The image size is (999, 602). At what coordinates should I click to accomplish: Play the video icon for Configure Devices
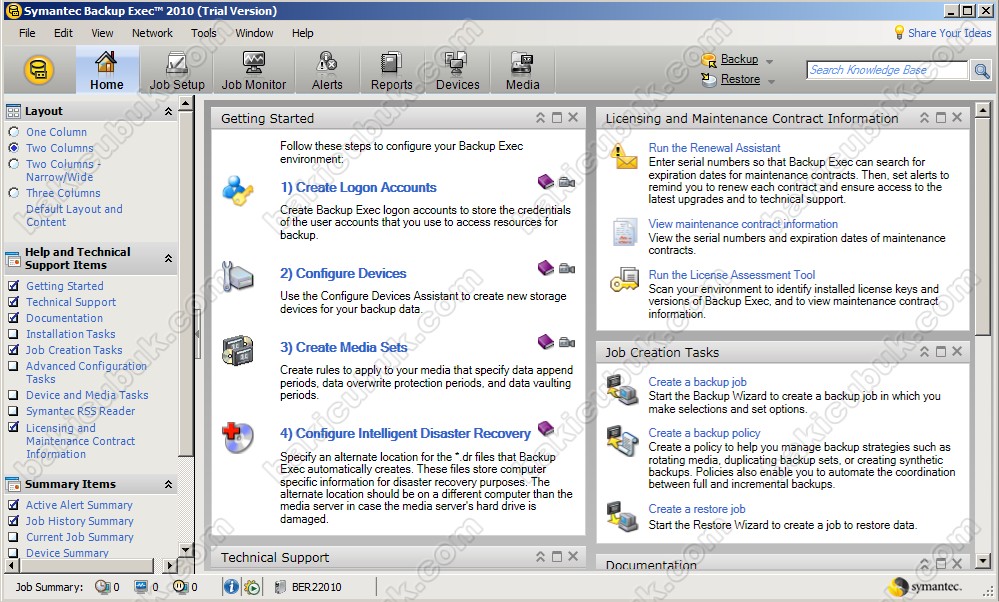[x=566, y=269]
